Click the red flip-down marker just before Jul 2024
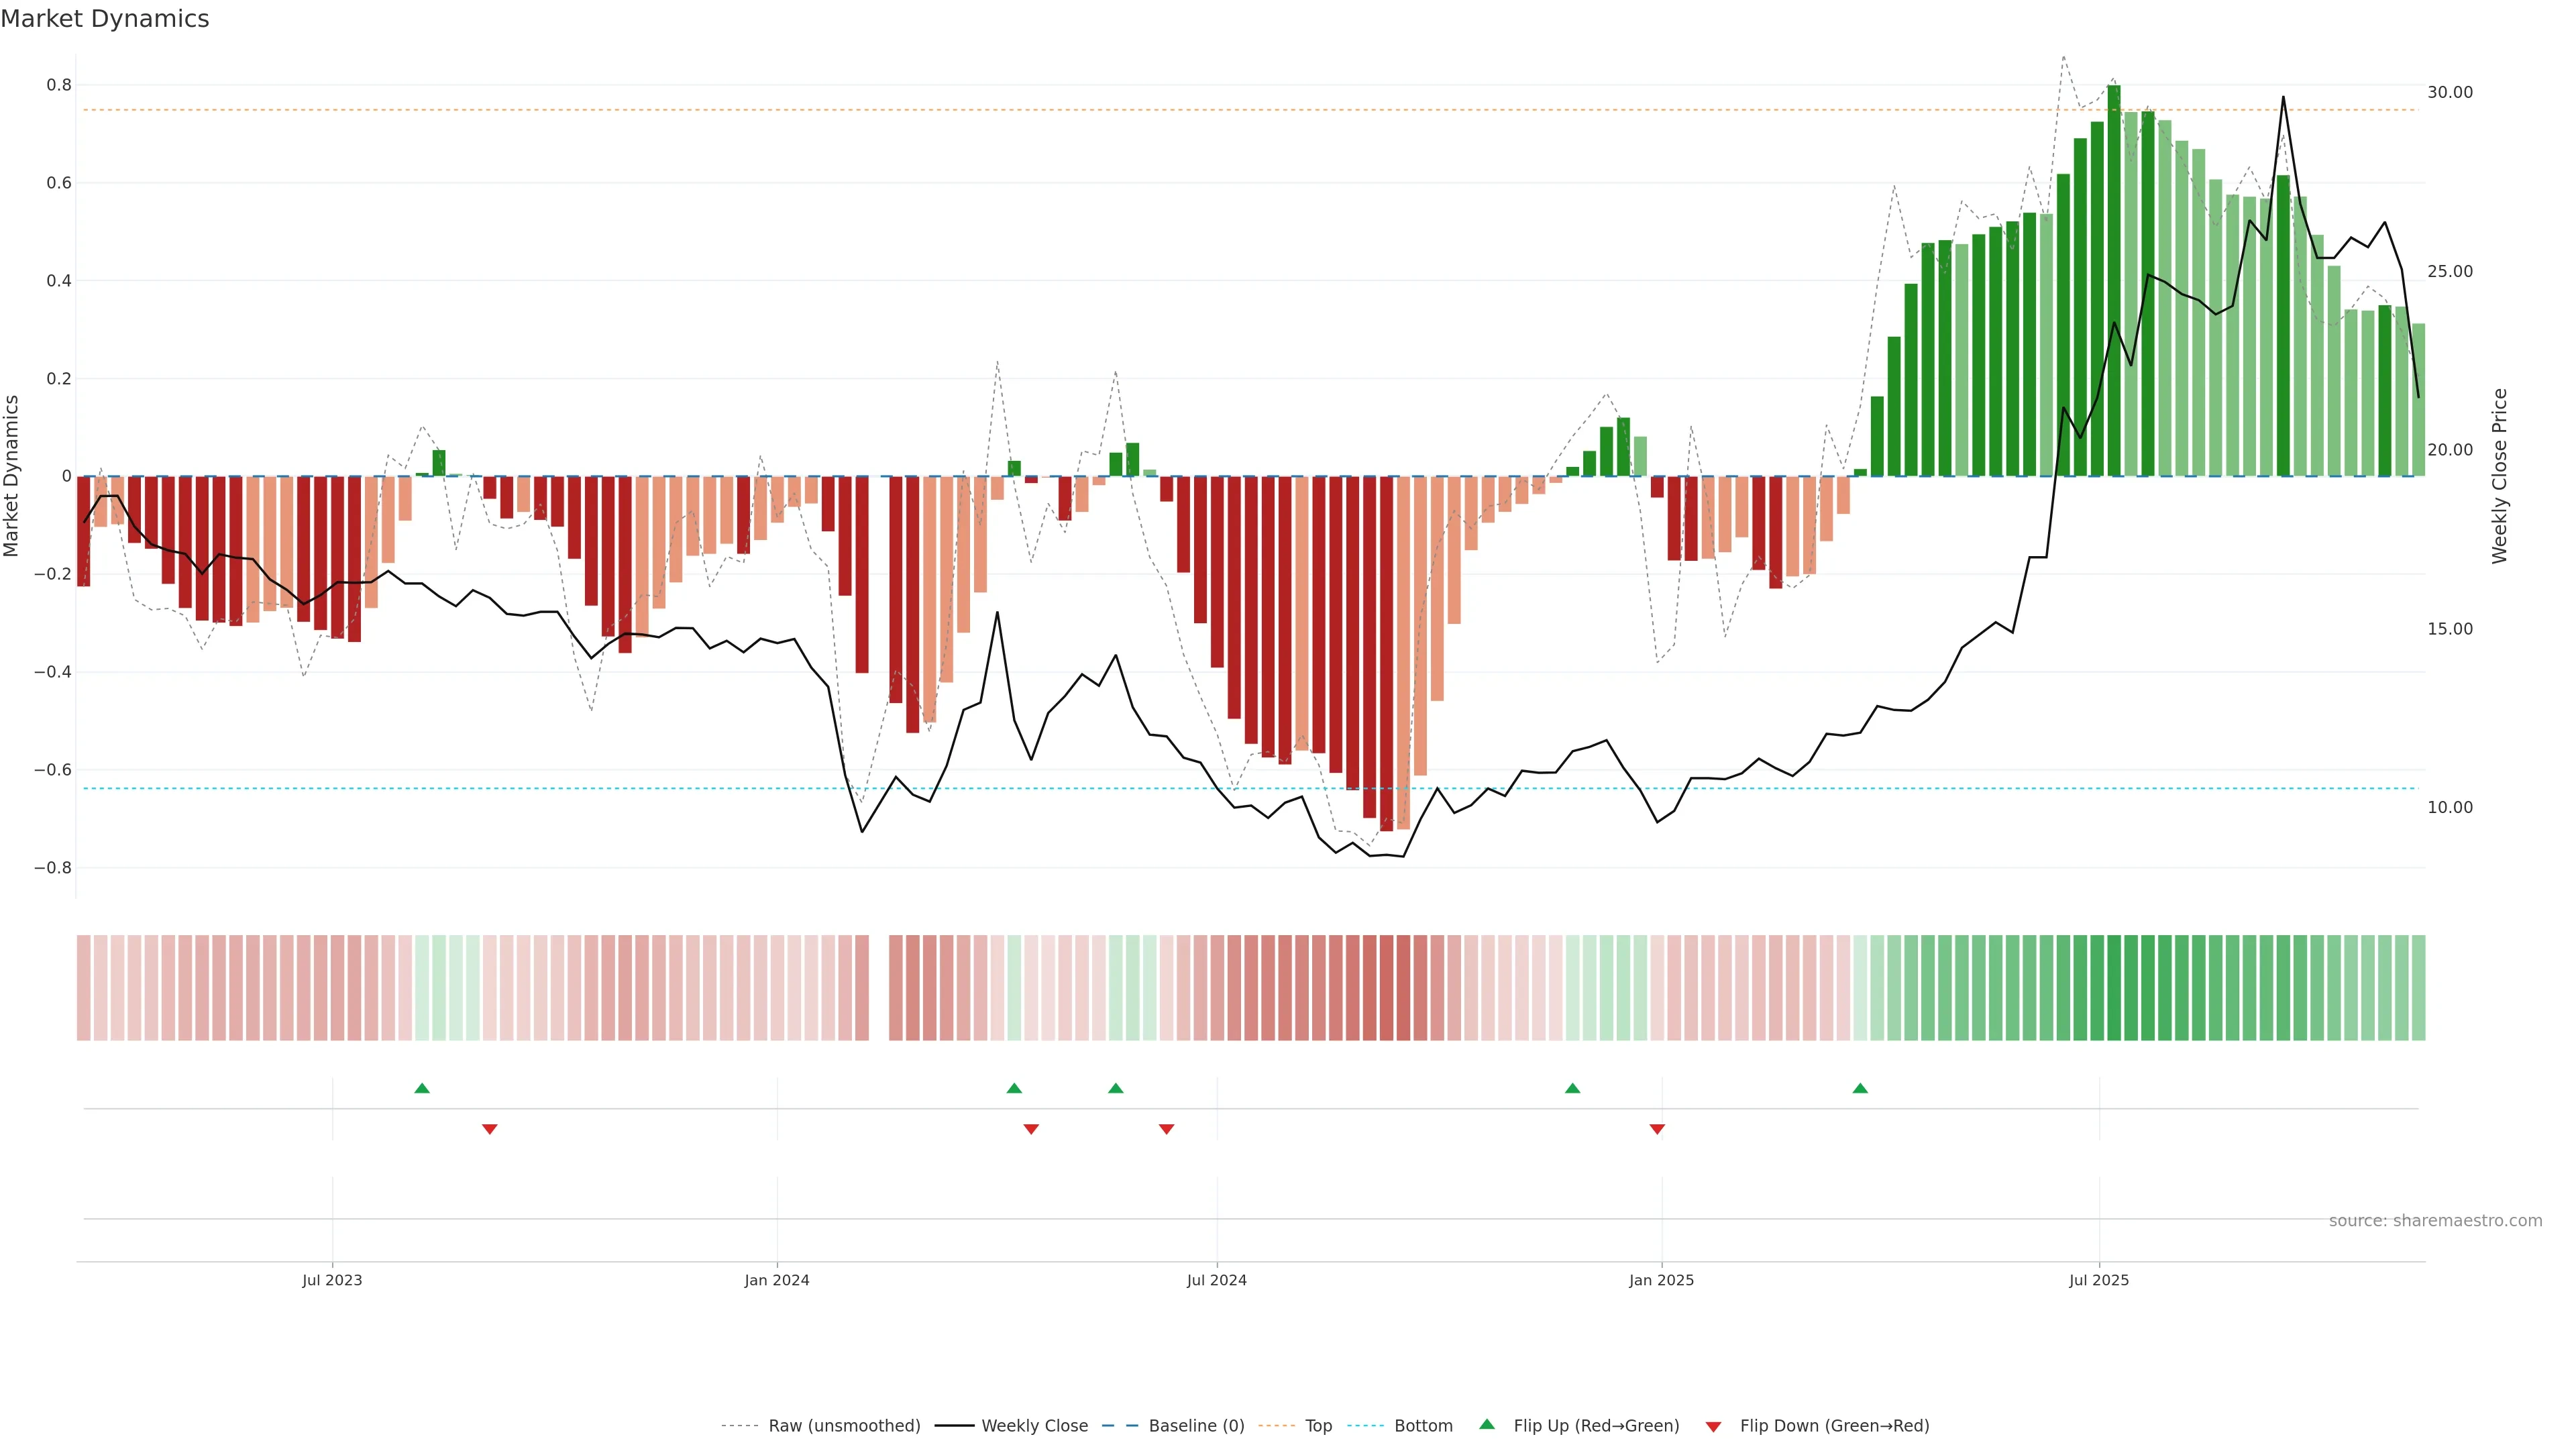Screen dimensions: 2576x1449 (x=1166, y=1129)
